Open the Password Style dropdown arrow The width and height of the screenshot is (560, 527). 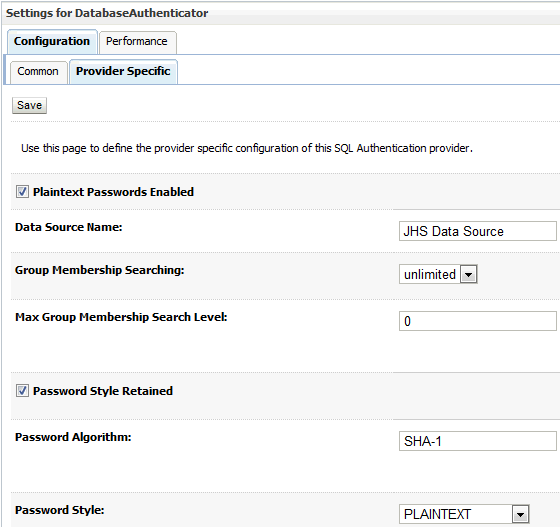click(x=520, y=515)
